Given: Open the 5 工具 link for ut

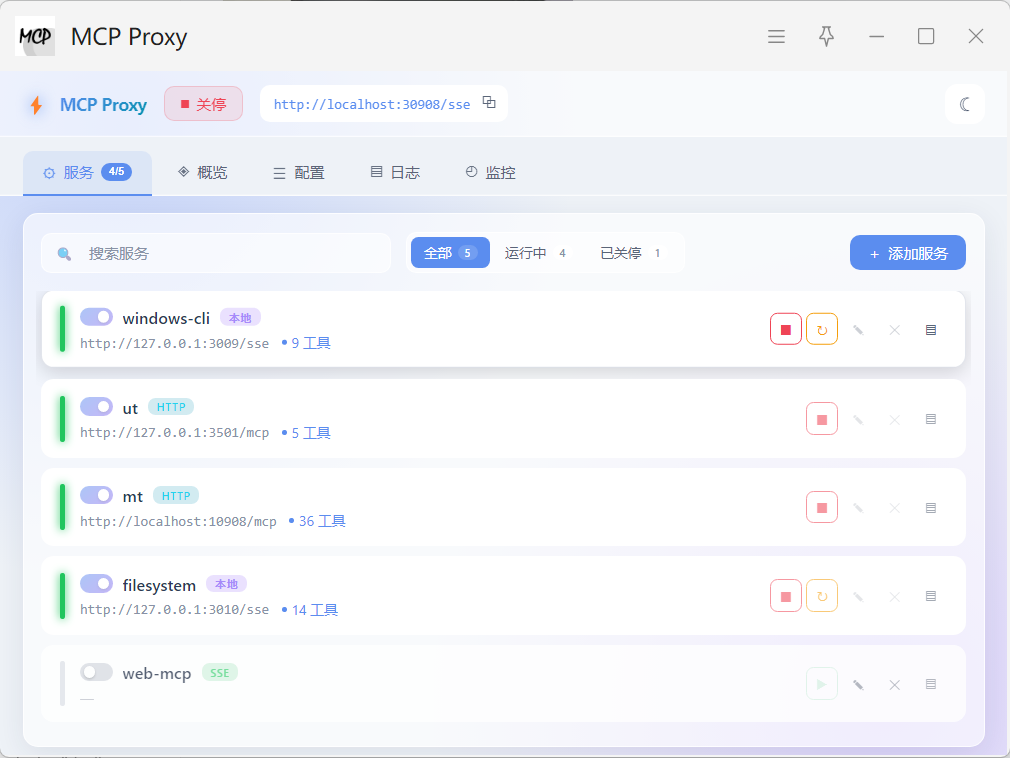Looking at the screenshot, I should coord(307,433).
